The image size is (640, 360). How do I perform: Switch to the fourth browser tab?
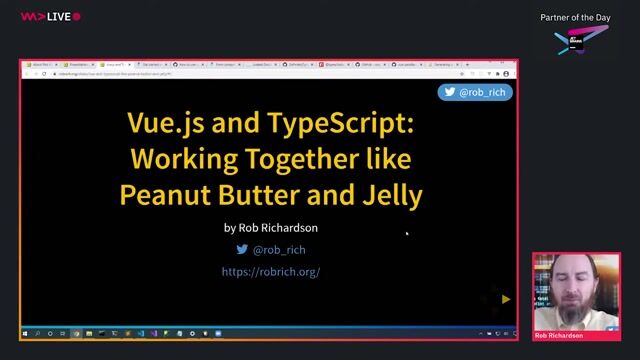152,64
